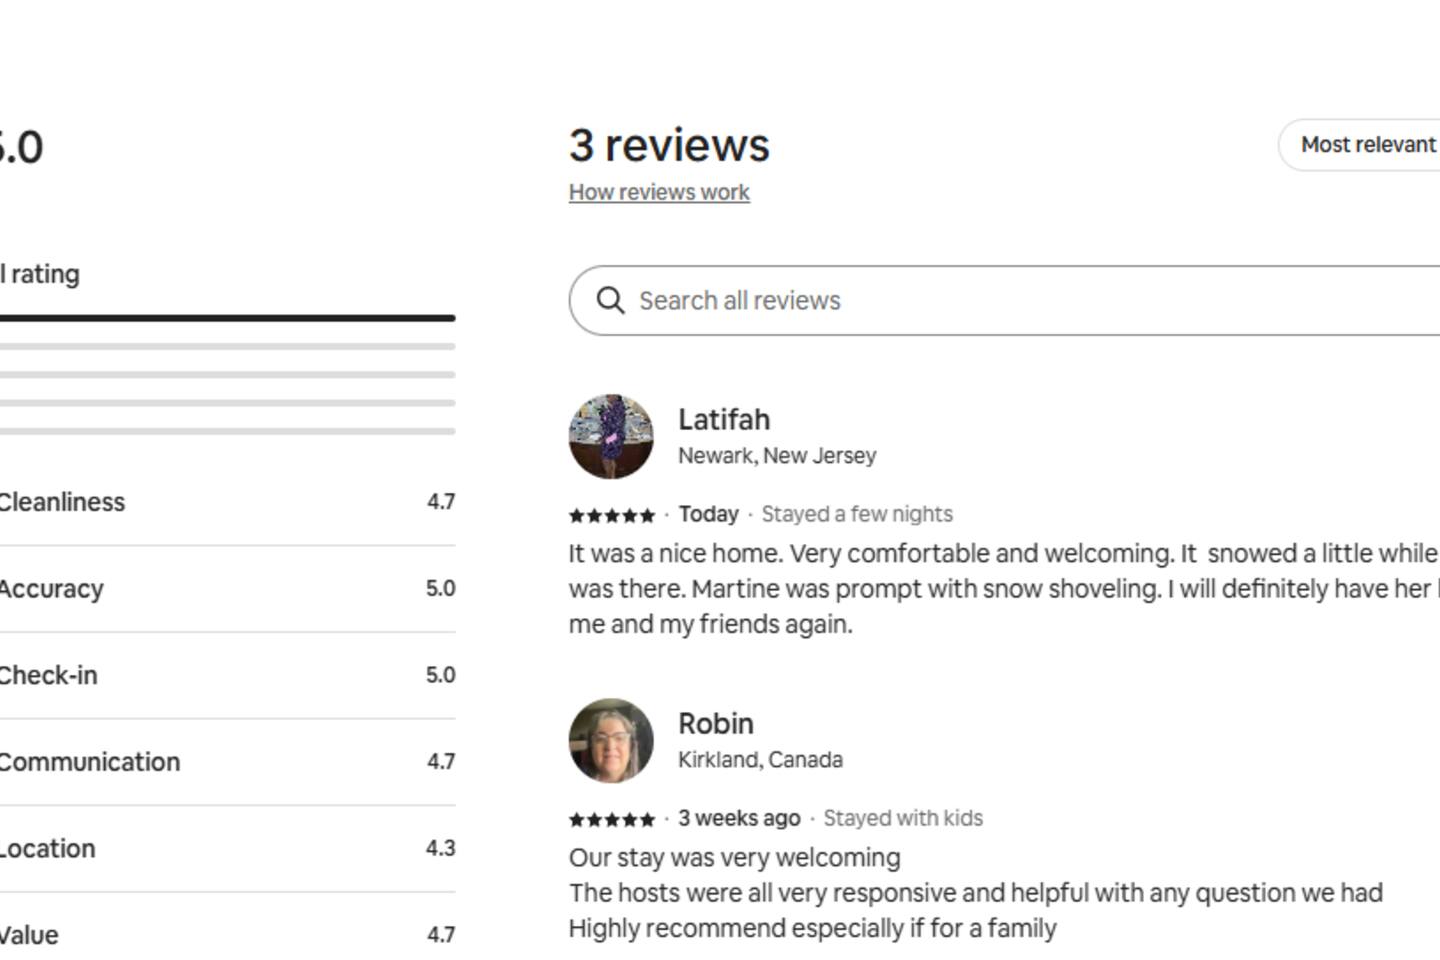Select the Accuracy rating row

tap(227, 589)
